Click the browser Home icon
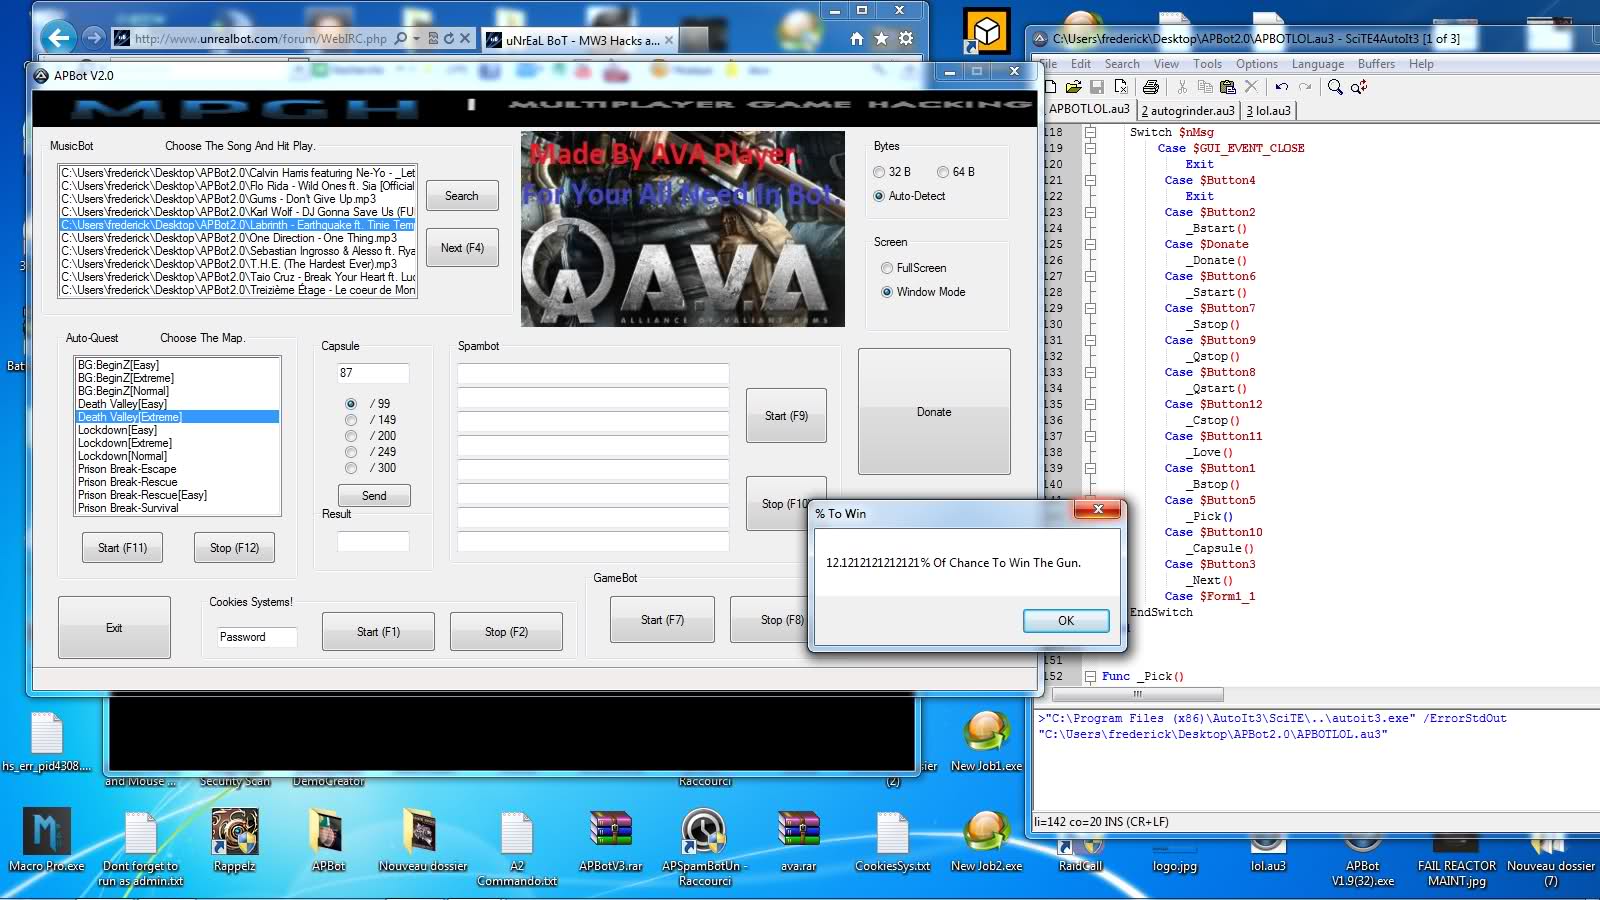Image resolution: width=1600 pixels, height=900 pixels. pos(856,38)
